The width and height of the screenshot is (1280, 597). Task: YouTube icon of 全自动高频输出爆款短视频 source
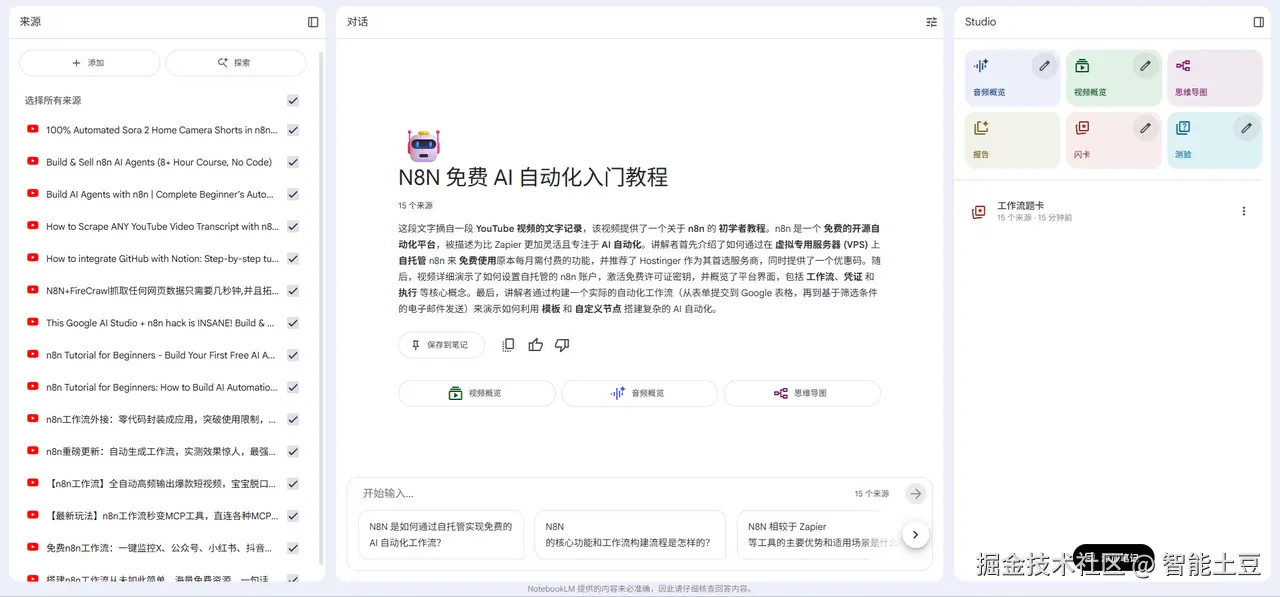pos(33,483)
